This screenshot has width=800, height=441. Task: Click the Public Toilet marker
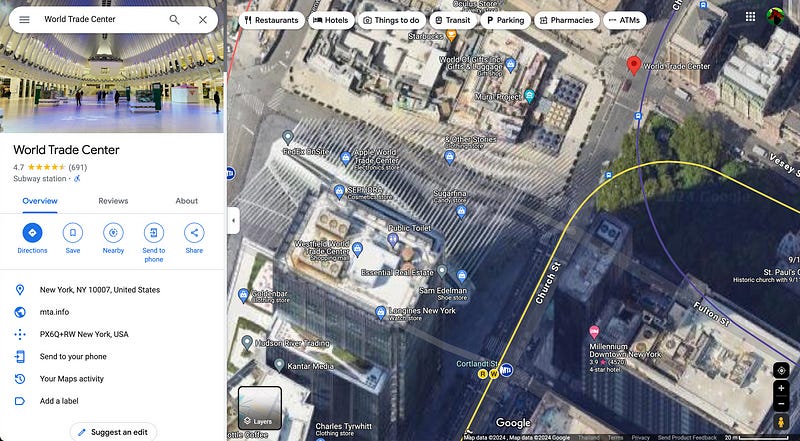(393, 239)
